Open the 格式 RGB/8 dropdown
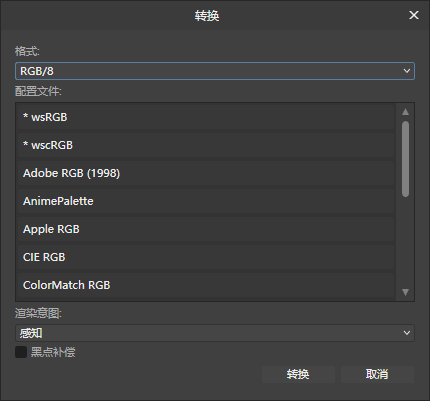 click(x=215, y=71)
